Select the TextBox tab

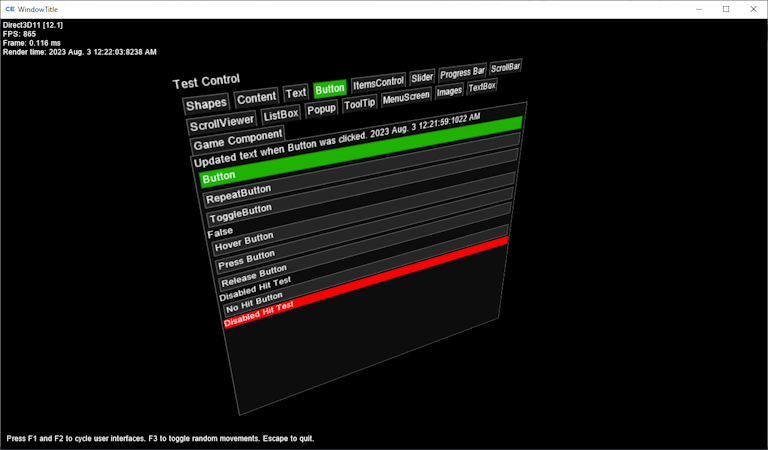[482, 87]
